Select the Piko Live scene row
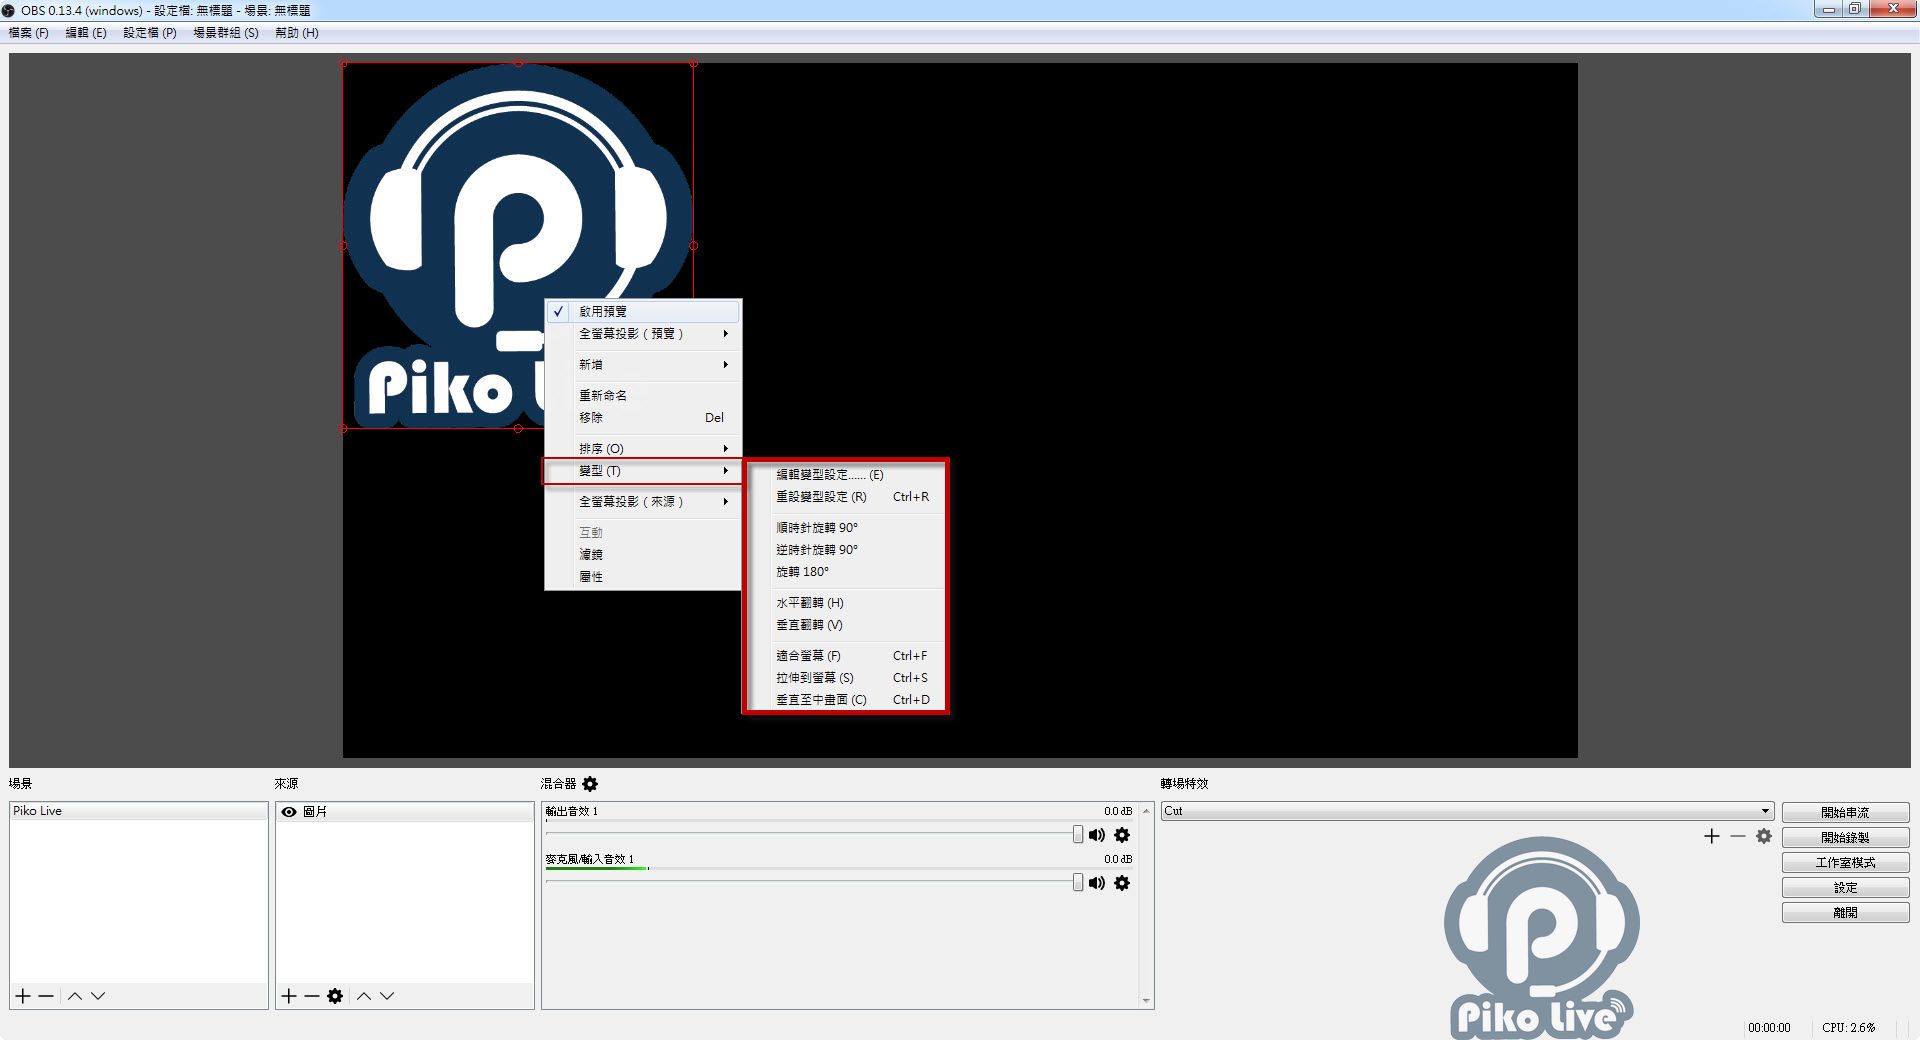Image resolution: width=1920 pixels, height=1040 pixels. click(139, 811)
